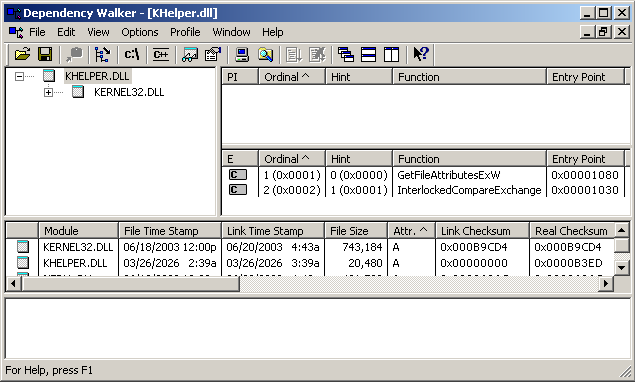
Task: Open the View menu
Action: pos(98,32)
